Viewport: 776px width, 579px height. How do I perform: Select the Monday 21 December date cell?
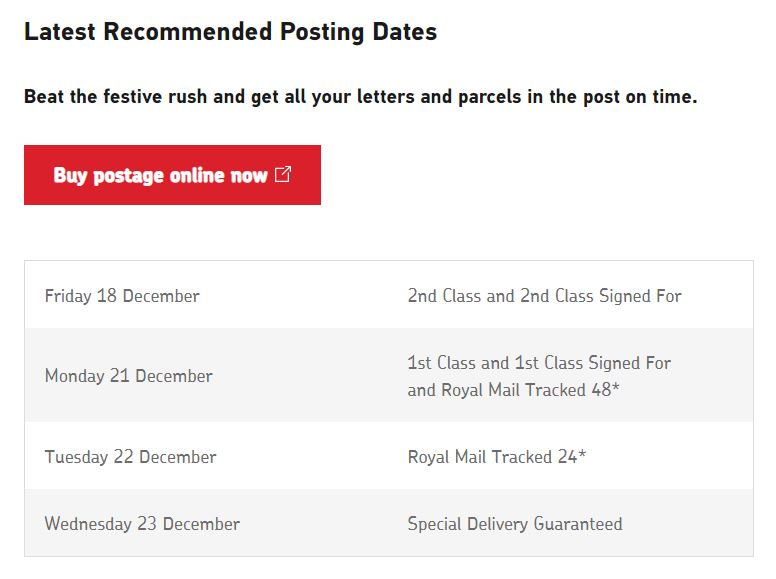[x=128, y=376]
